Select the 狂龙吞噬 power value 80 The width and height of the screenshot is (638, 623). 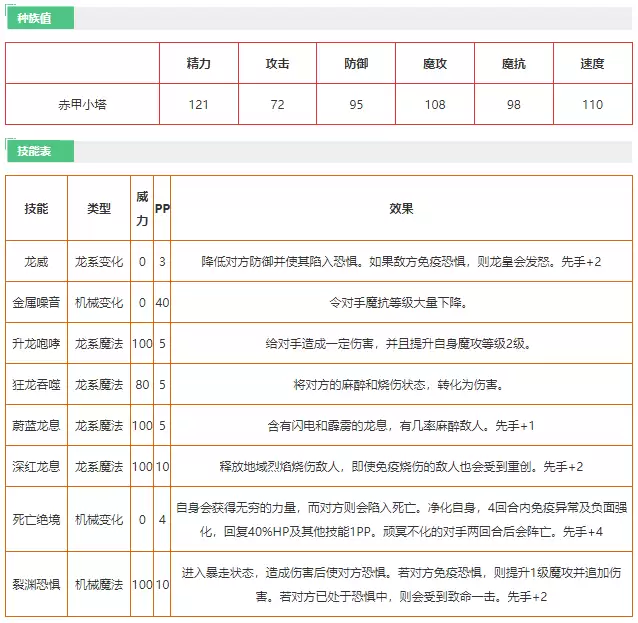tap(142, 384)
